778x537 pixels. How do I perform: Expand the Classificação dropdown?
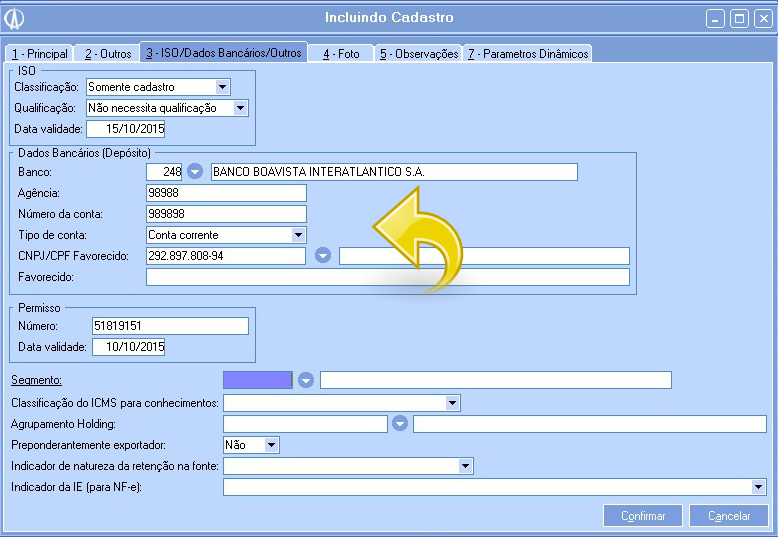223,87
